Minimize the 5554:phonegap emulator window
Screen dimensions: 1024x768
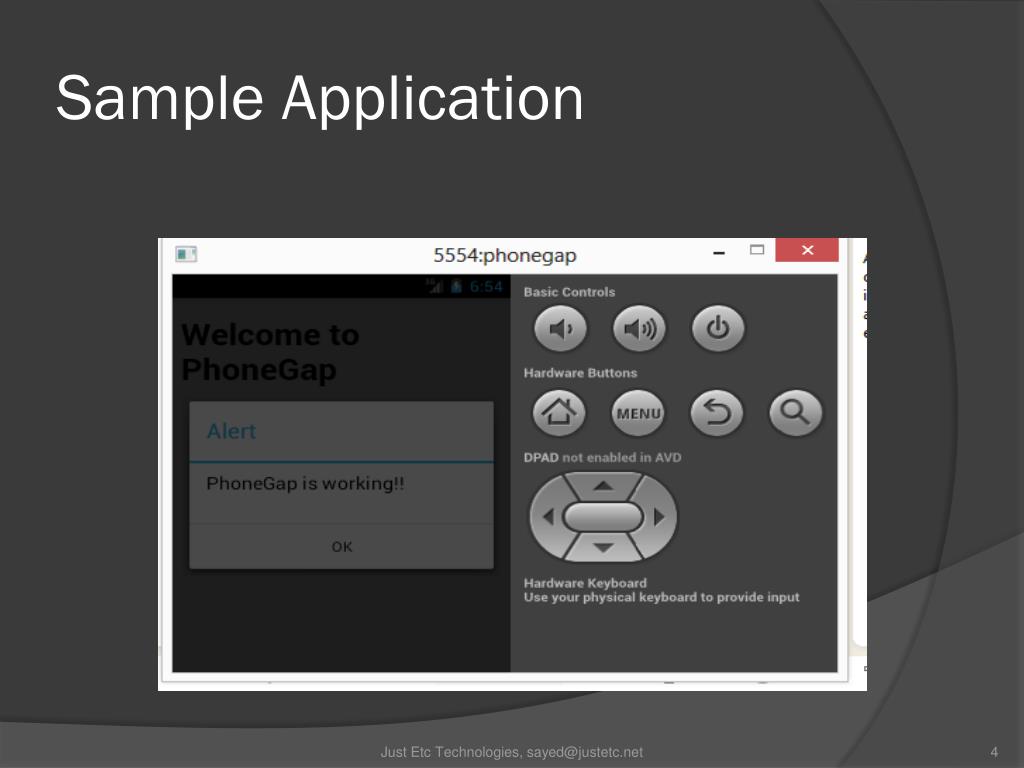click(719, 253)
